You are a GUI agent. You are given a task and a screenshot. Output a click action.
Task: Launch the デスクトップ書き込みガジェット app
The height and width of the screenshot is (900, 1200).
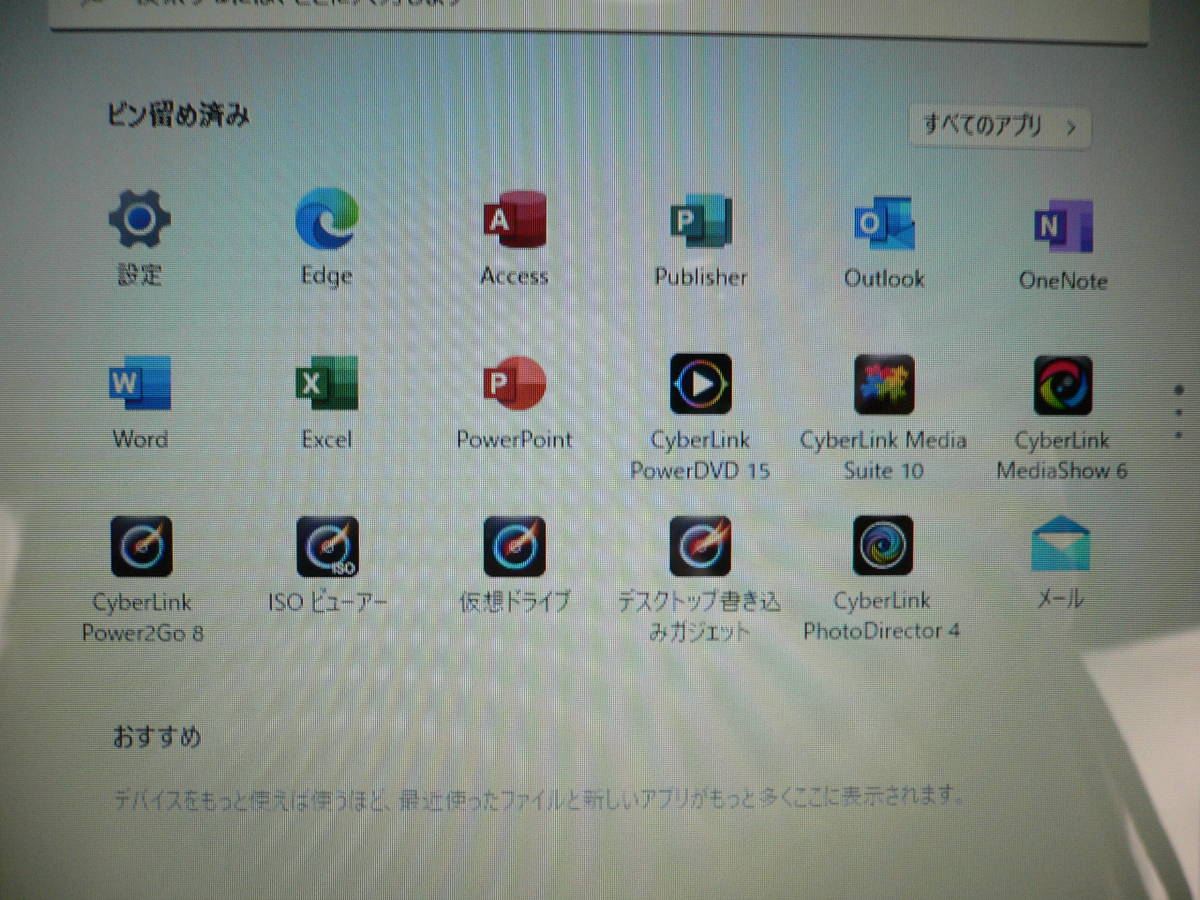coord(700,546)
